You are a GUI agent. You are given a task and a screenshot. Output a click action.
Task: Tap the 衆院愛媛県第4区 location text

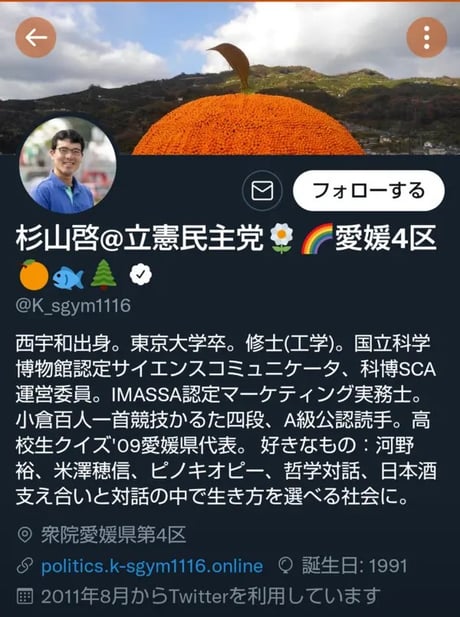tap(113, 535)
